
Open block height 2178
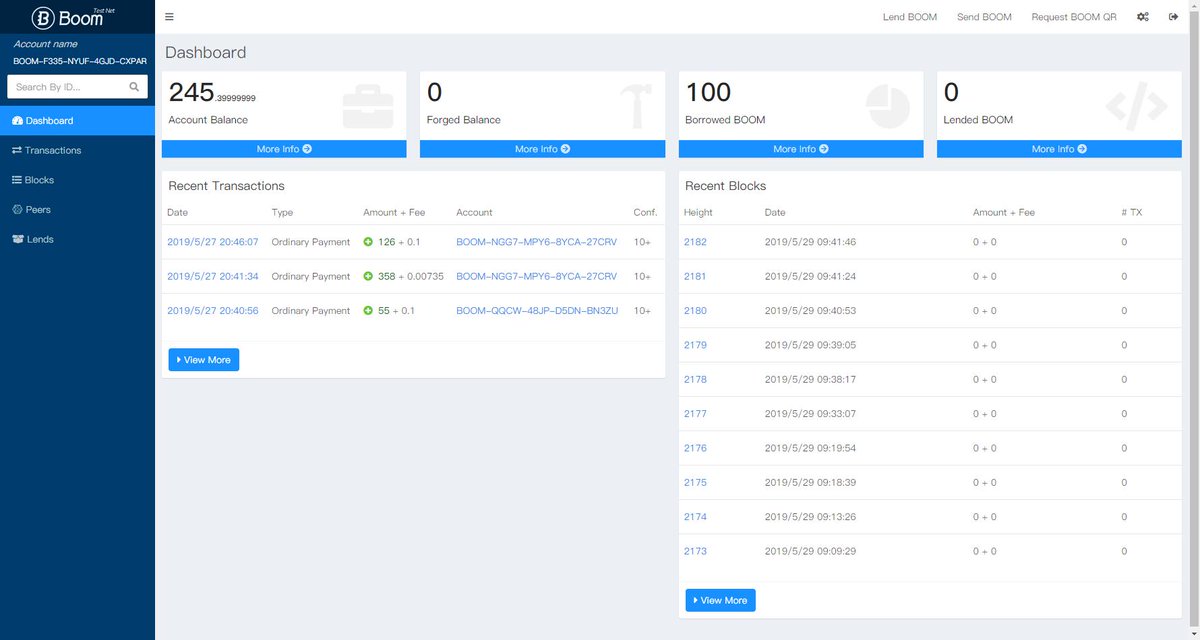pyautogui.click(x=695, y=379)
